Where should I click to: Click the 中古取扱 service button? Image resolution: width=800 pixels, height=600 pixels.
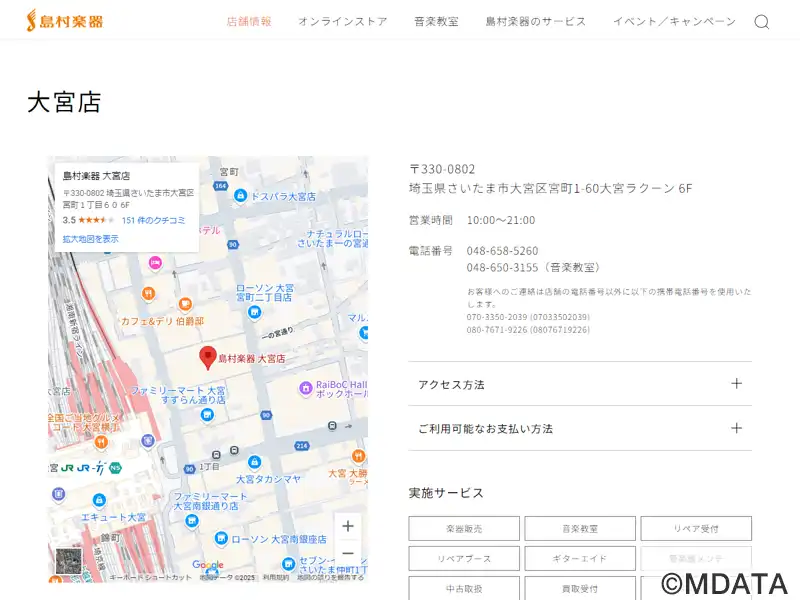click(464, 588)
